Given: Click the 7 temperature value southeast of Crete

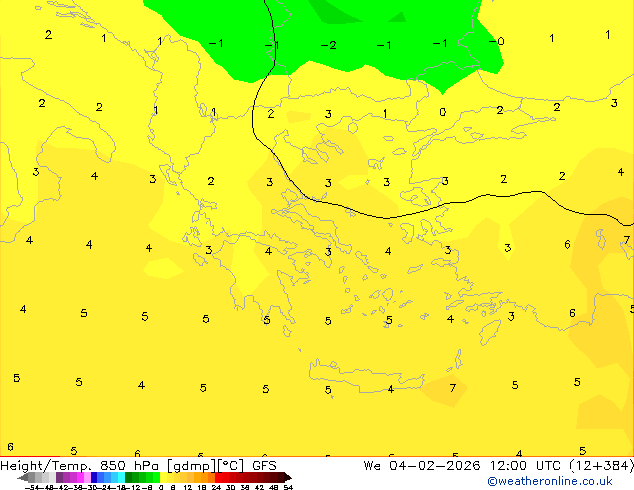Looking at the screenshot, I should tap(452, 388).
